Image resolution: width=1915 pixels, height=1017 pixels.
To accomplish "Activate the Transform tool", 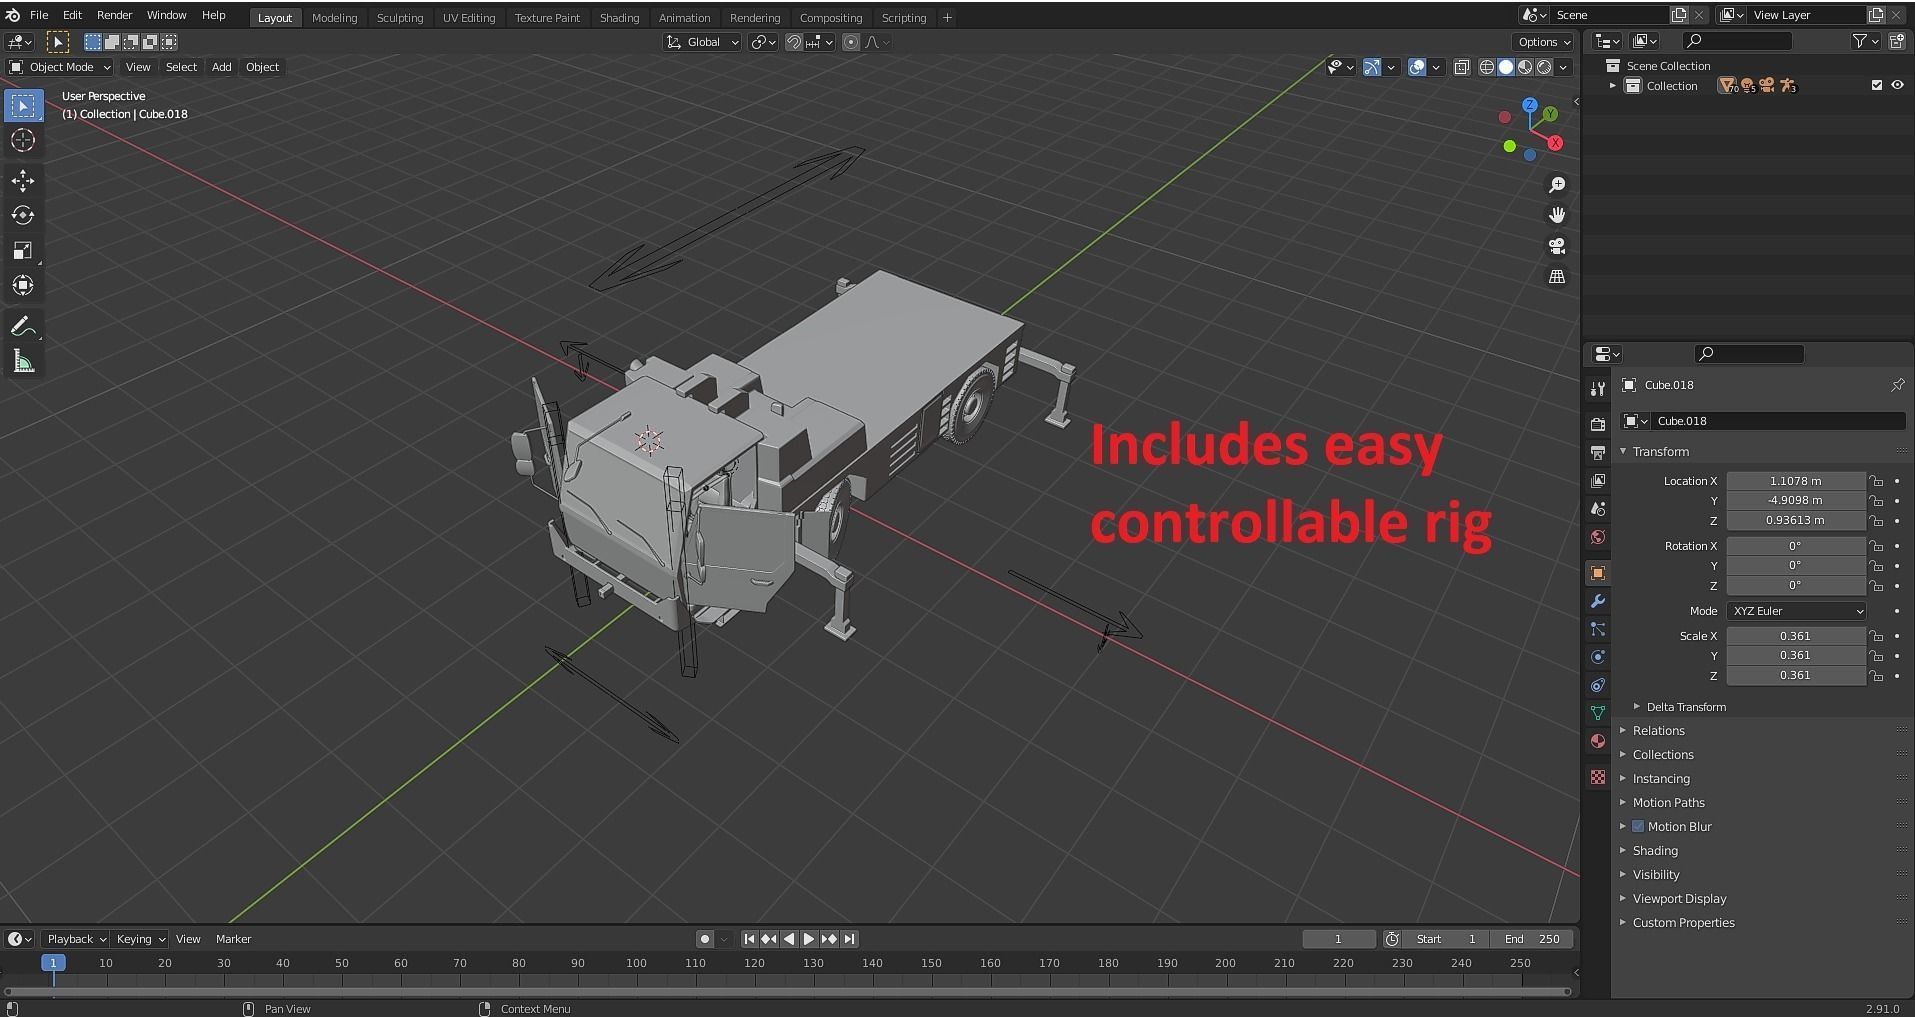I will [23, 286].
